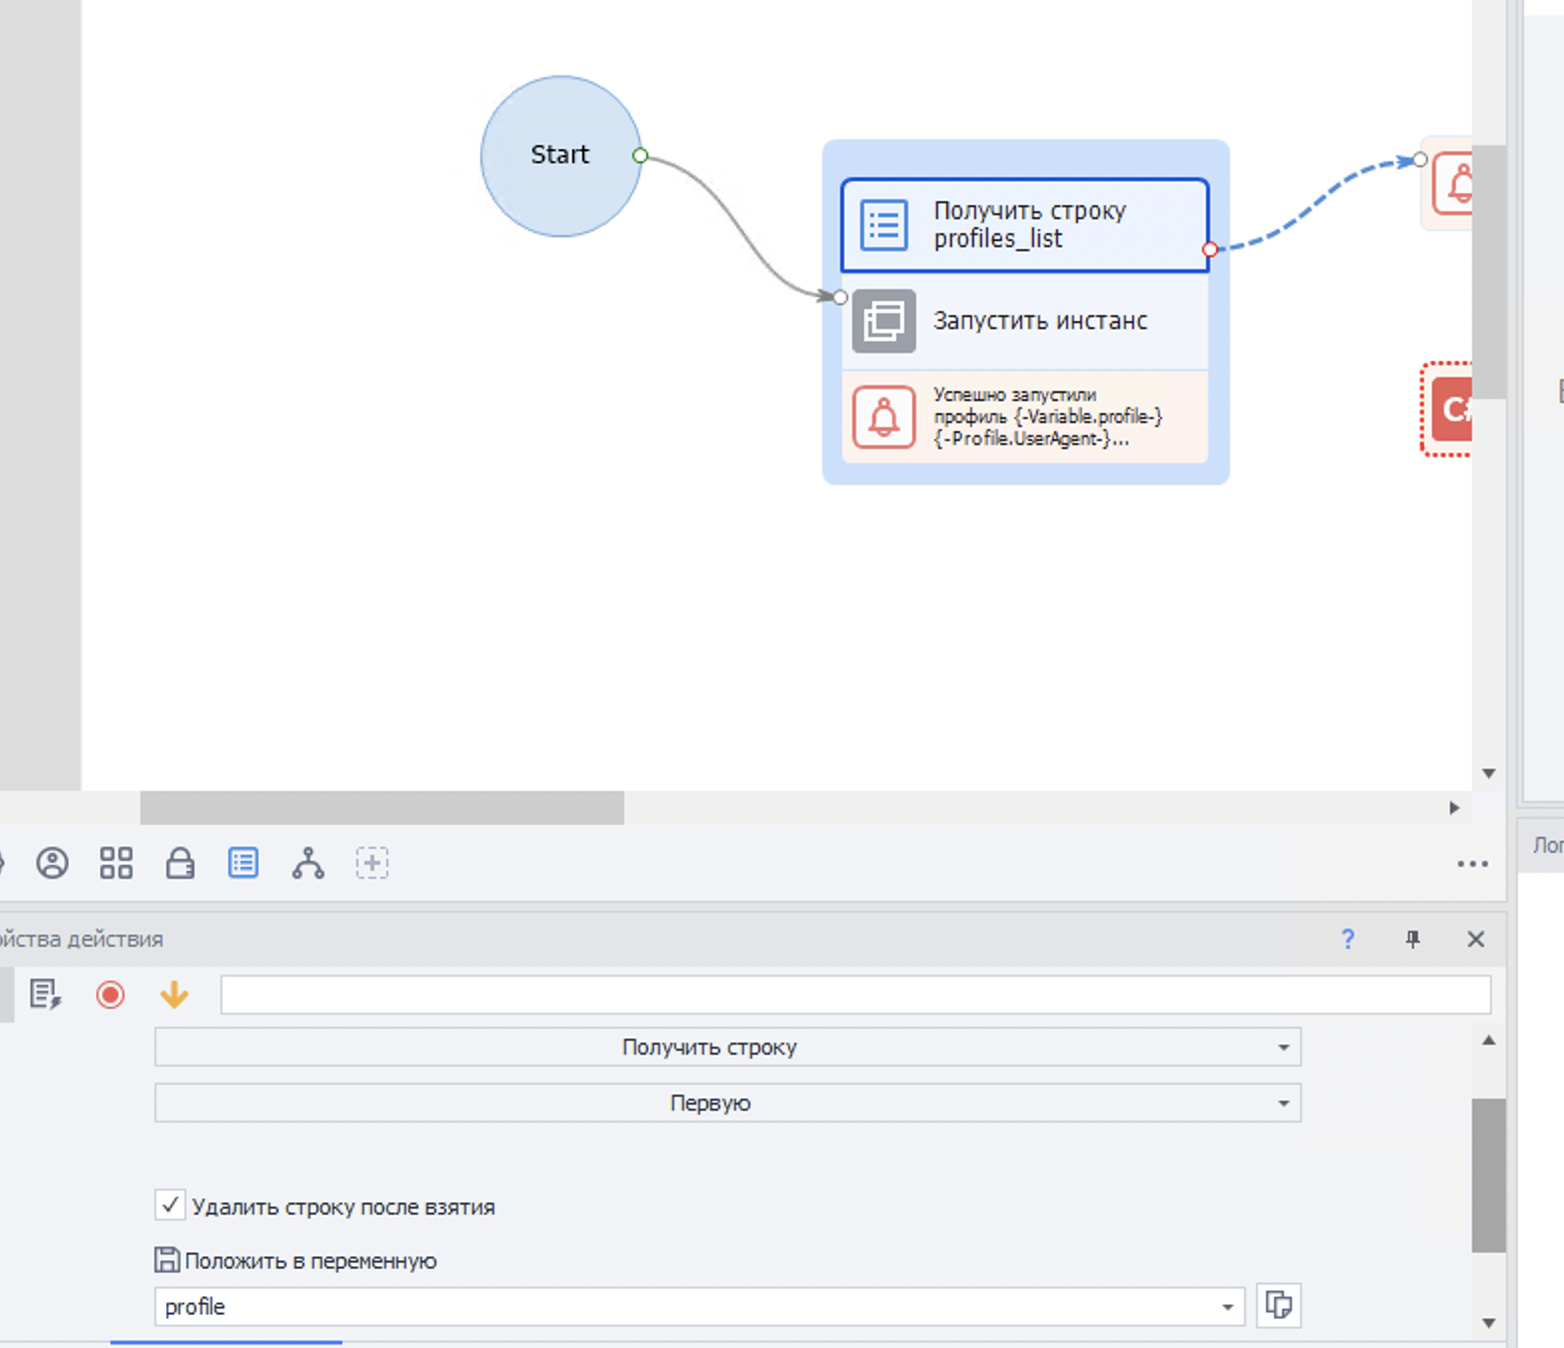Open the 'profile' variable dropdown
The width and height of the screenshot is (1564, 1348).
pyautogui.click(x=1227, y=1307)
